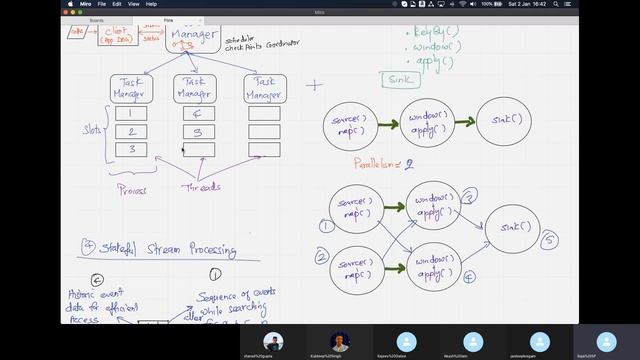Click the upper sink() circle
The width and height of the screenshot is (640, 360).
[x=504, y=121]
